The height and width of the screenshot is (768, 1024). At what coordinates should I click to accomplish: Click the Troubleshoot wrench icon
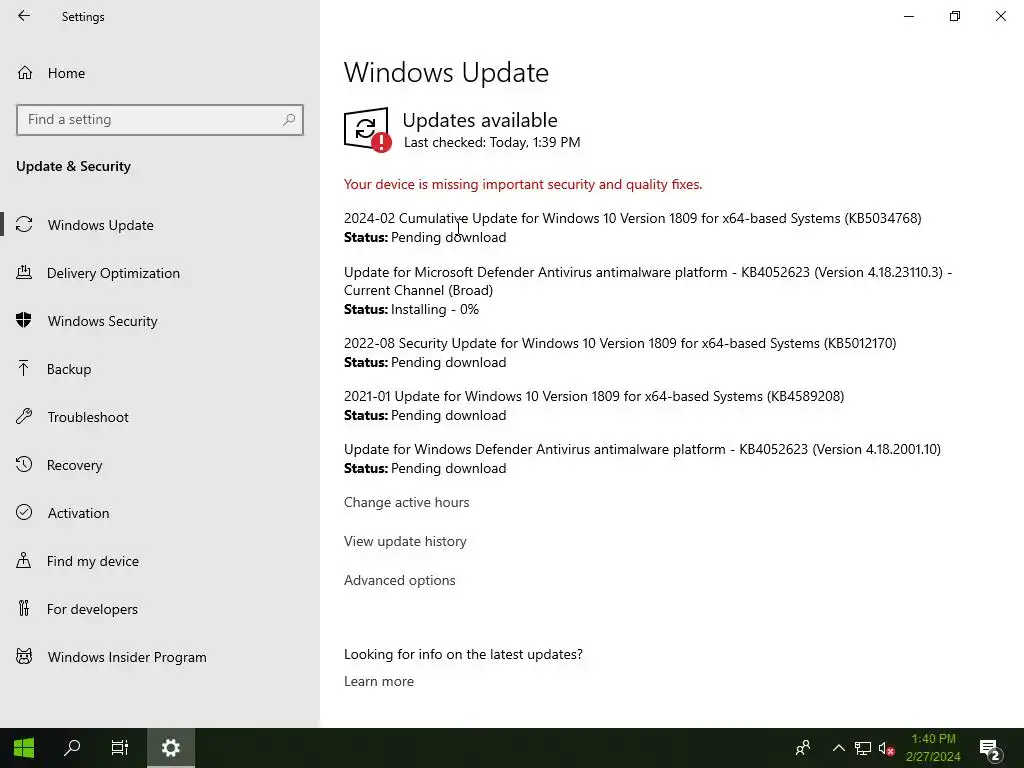click(x=24, y=417)
